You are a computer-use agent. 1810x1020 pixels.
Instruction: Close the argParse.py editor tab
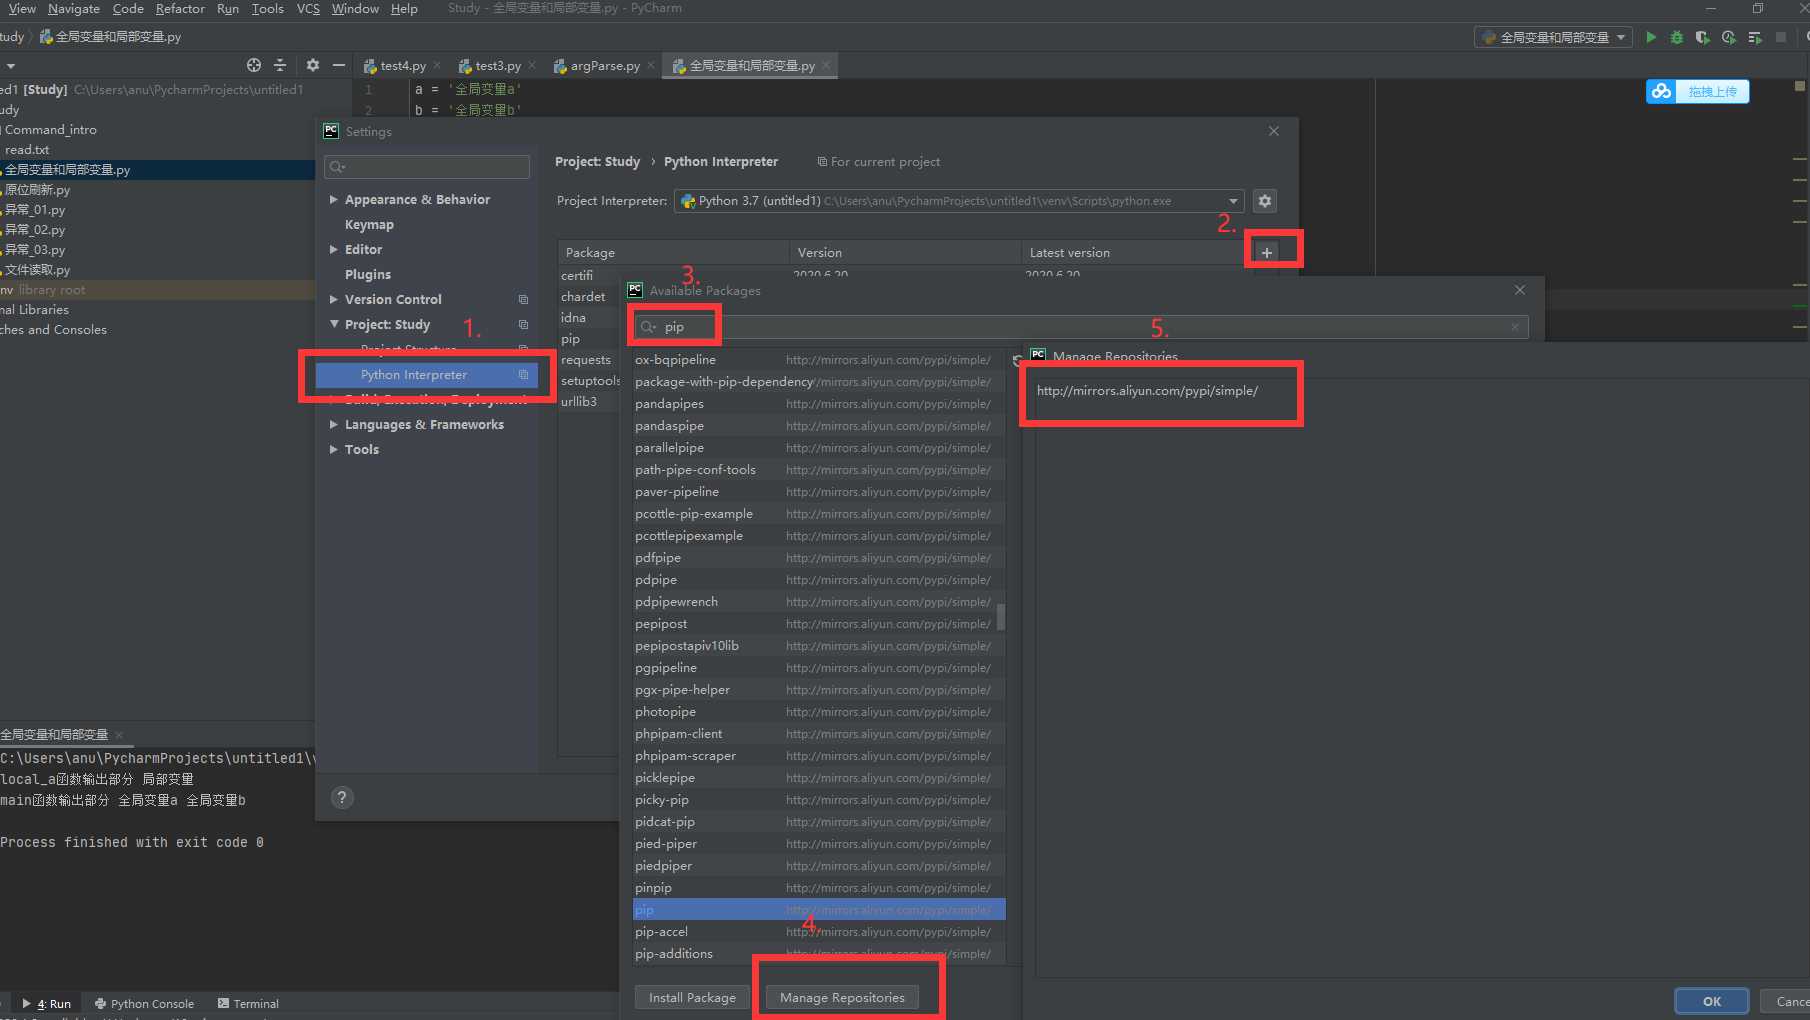(651, 65)
